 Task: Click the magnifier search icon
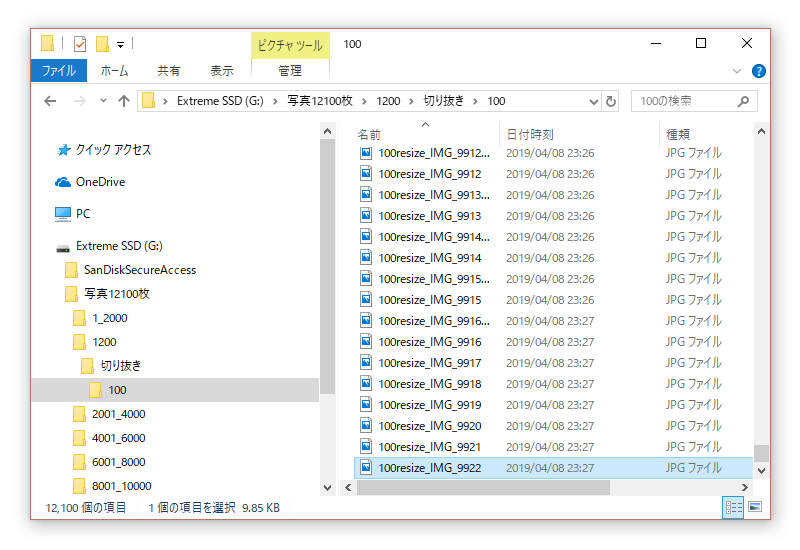click(743, 101)
